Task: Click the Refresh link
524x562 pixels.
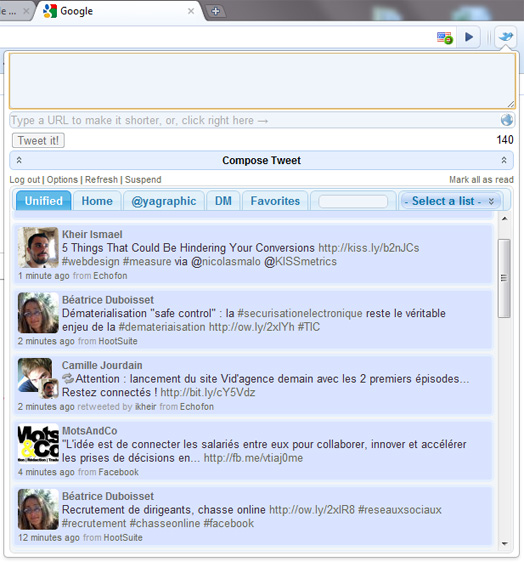Action: point(101,180)
